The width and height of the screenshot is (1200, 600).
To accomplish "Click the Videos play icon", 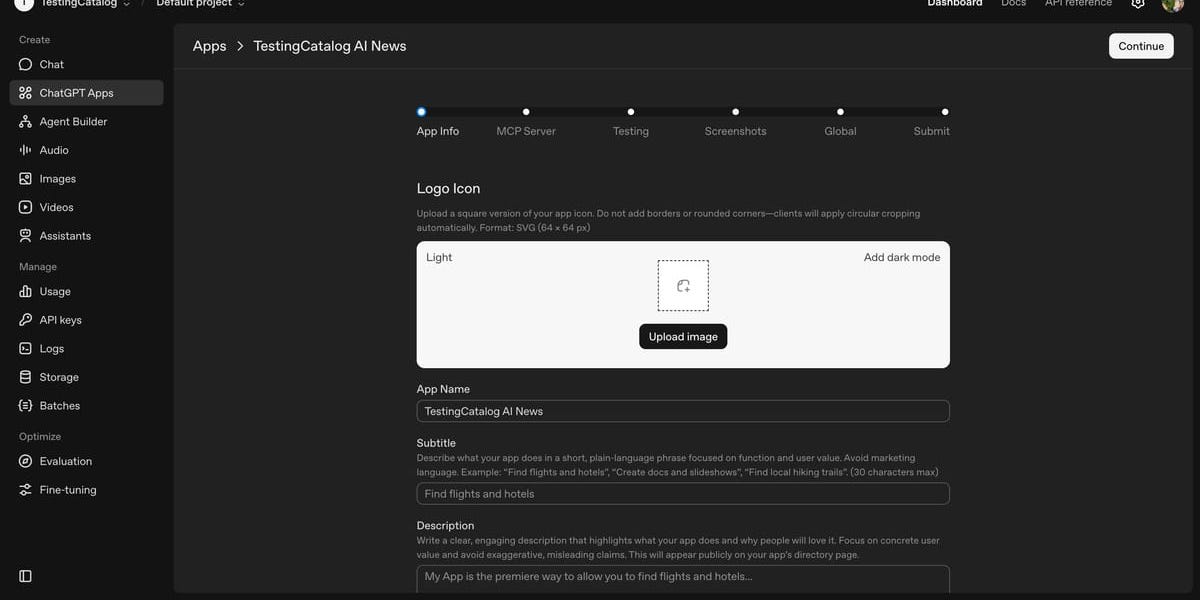I will (x=26, y=207).
